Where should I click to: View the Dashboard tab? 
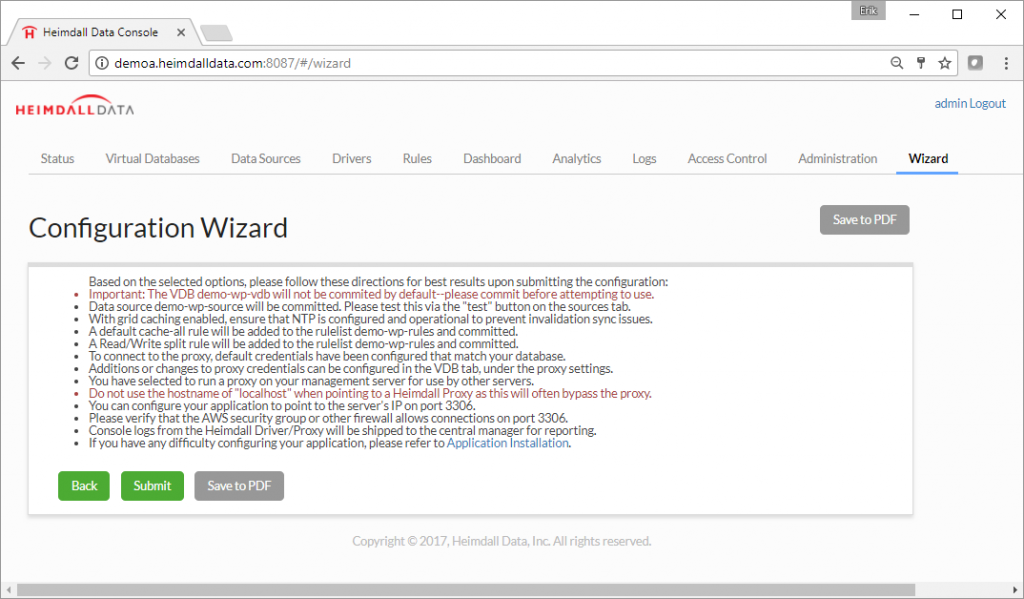tap(492, 159)
